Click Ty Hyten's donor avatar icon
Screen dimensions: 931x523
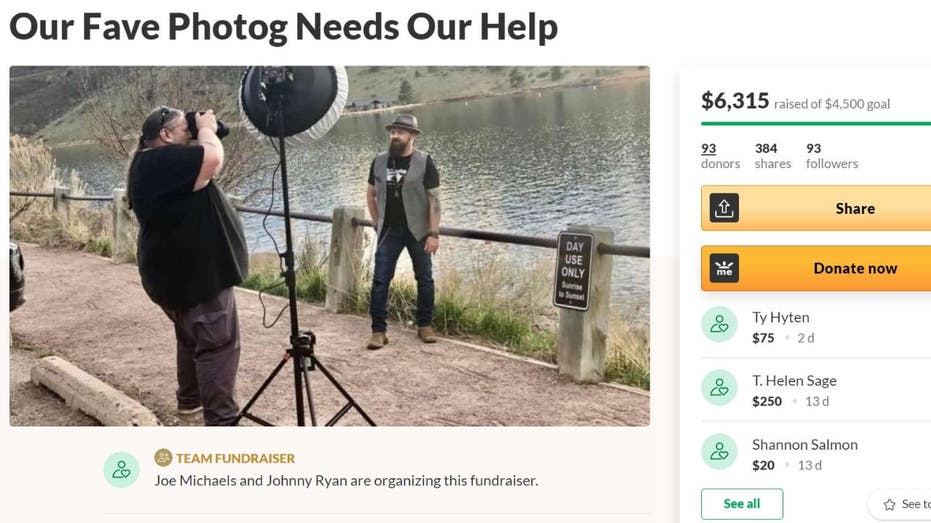point(719,324)
